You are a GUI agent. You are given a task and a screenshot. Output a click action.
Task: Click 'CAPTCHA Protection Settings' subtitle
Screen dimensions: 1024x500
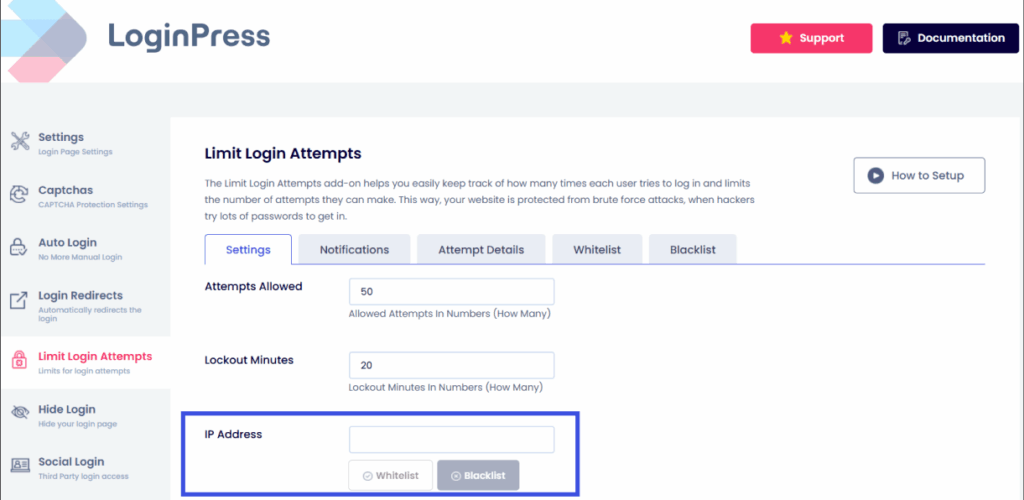pos(93,204)
